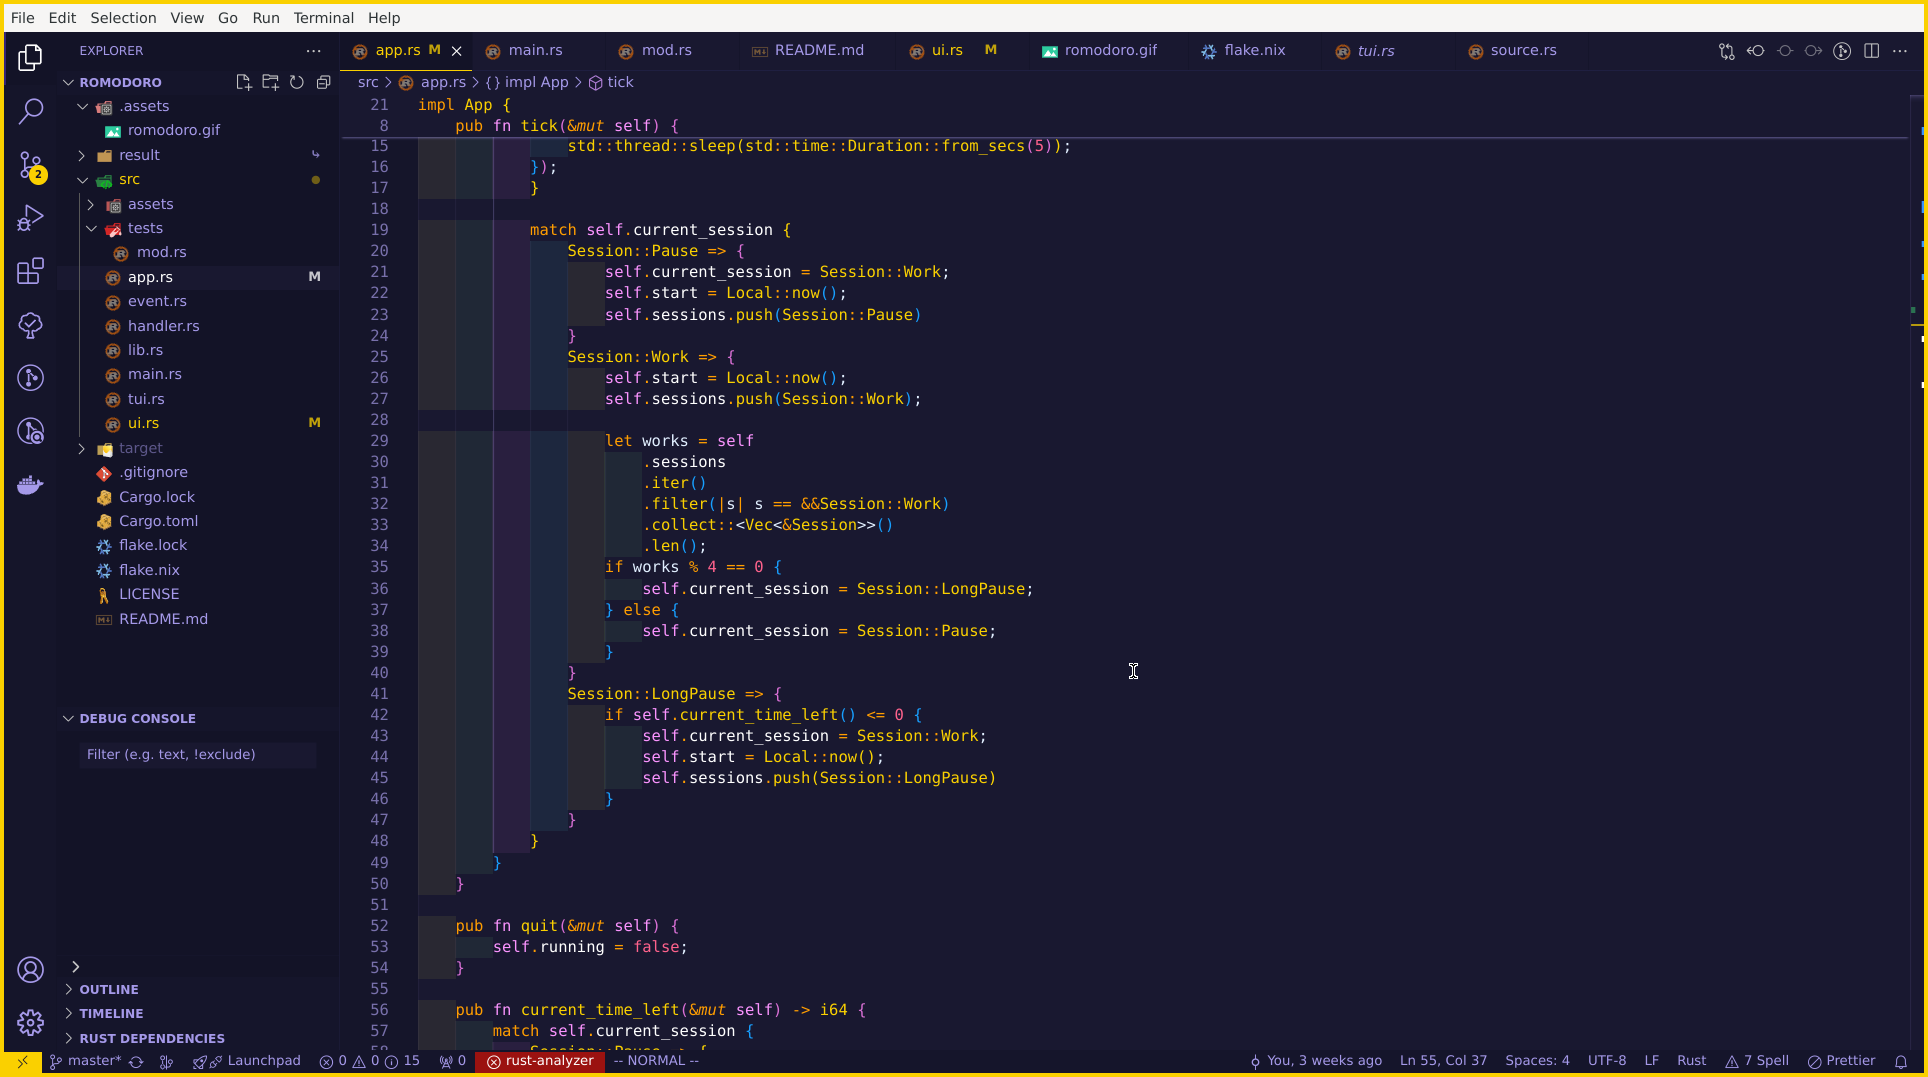Click errors and warnings count indicator
The width and height of the screenshot is (1928, 1077).
coord(369,1061)
